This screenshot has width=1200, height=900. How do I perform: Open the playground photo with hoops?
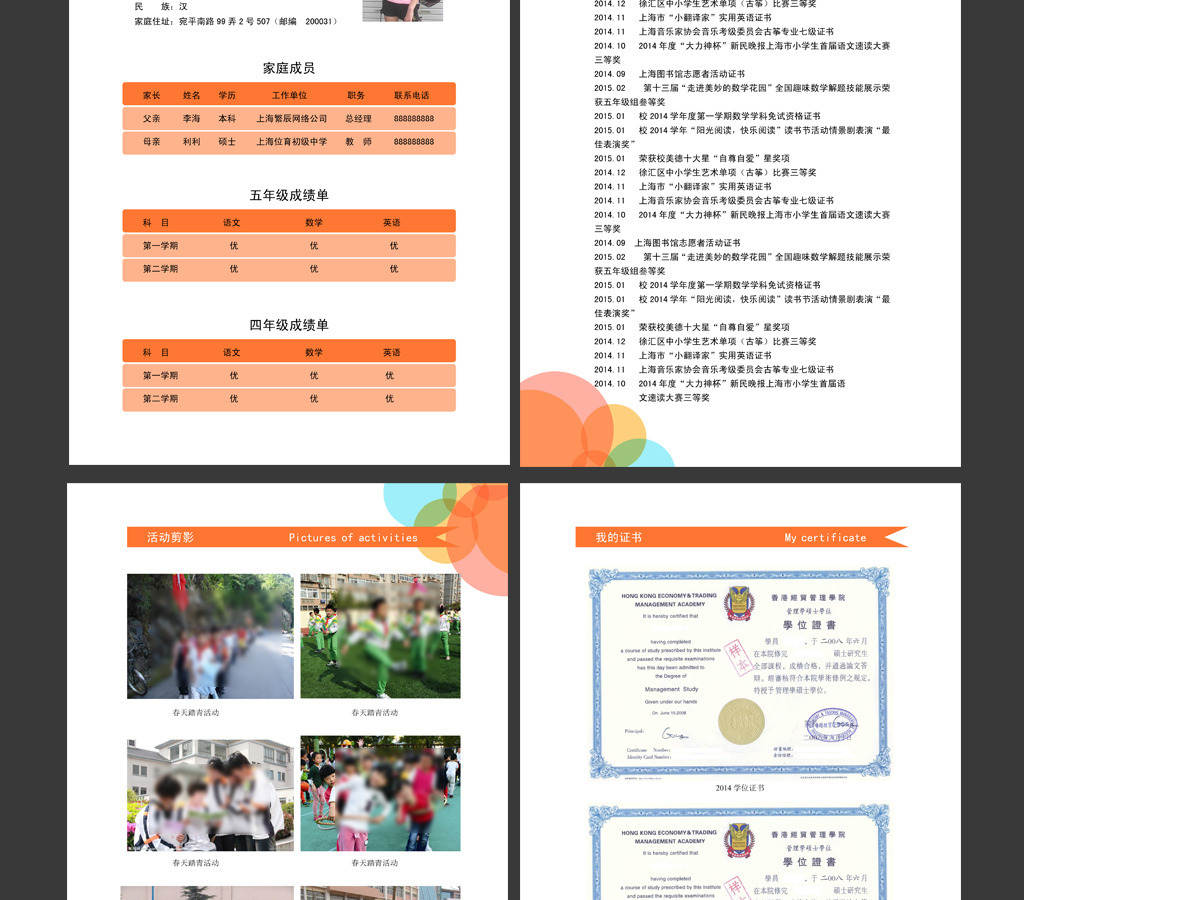point(380,794)
